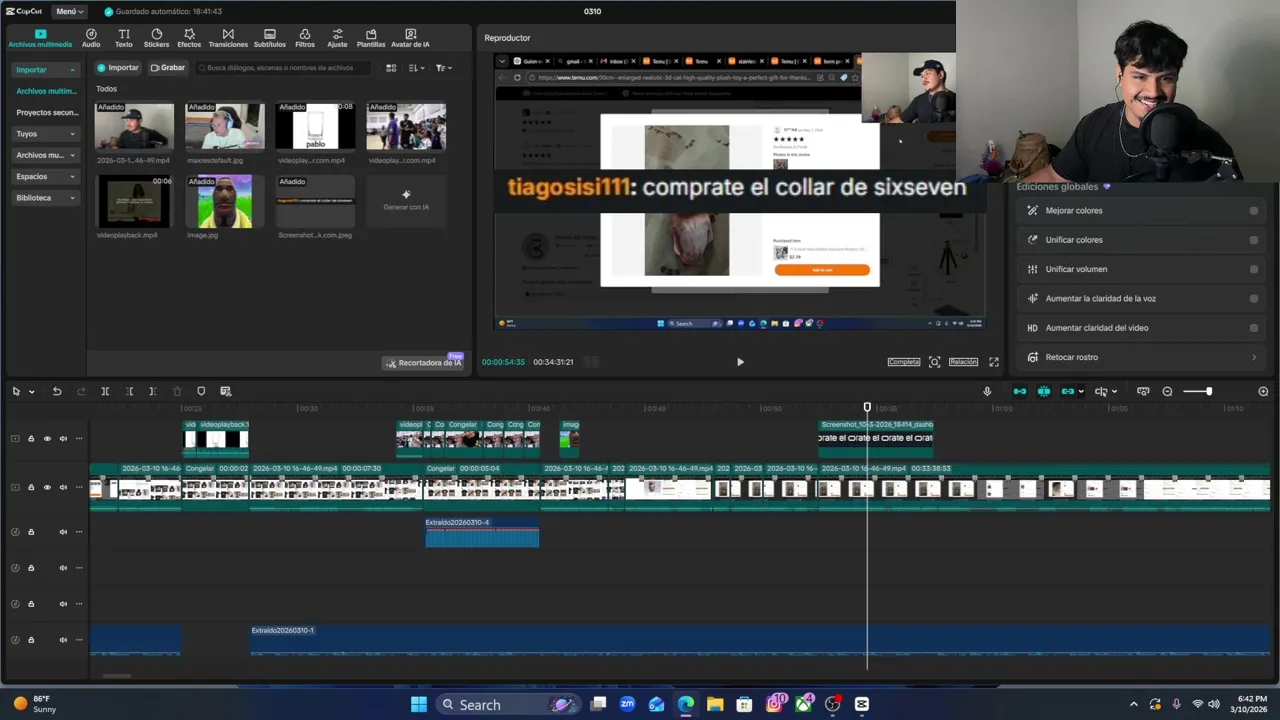Focus the media search field
This screenshot has width=1280, height=720.
pos(283,68)
